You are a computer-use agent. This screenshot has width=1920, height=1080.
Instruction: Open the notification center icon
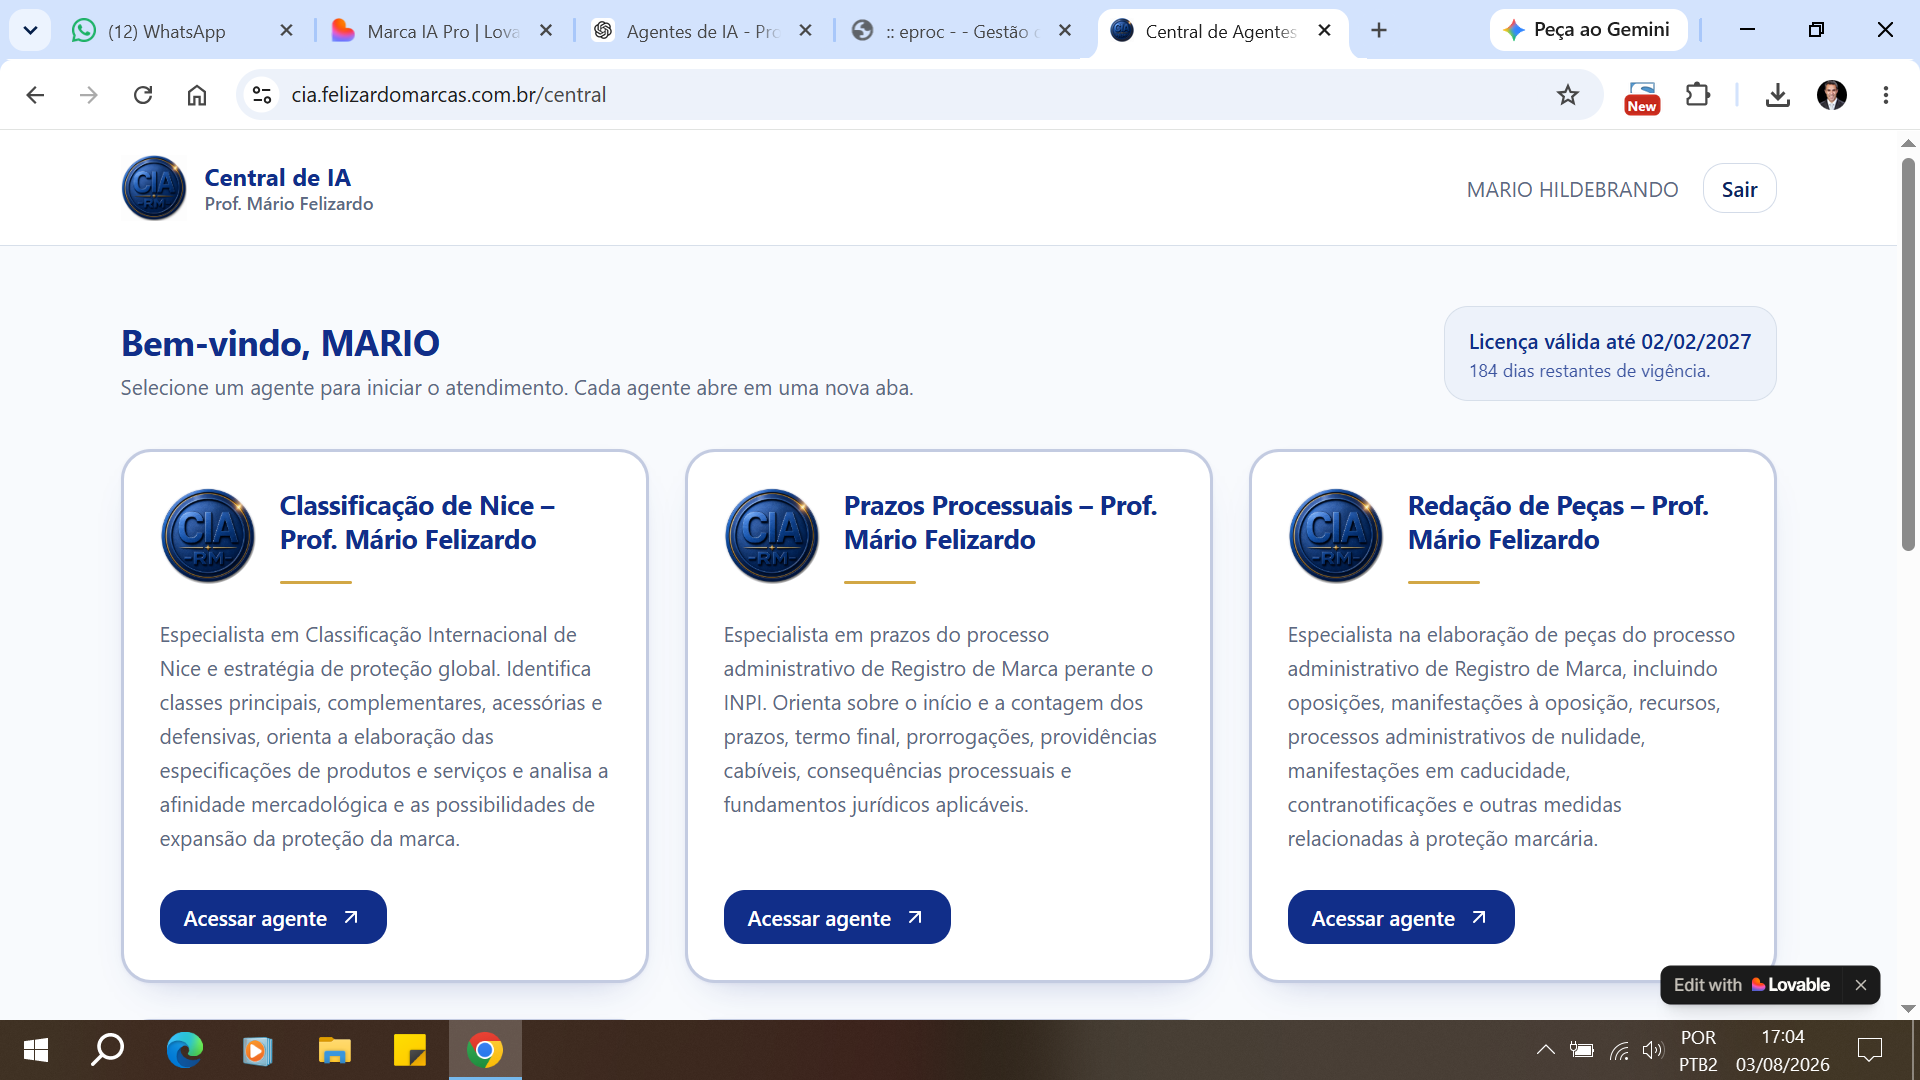(1869, 1050)
